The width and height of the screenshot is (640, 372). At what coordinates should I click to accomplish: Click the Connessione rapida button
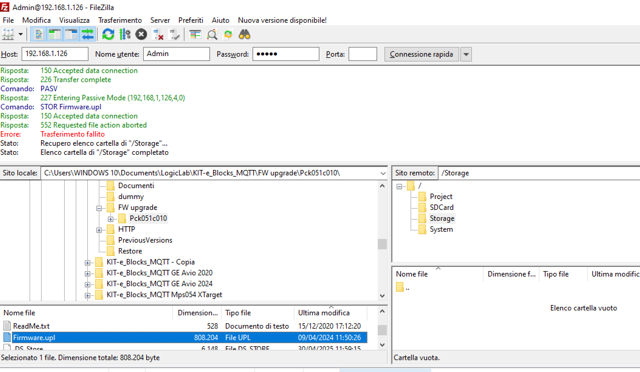click(x=421, y=54)
